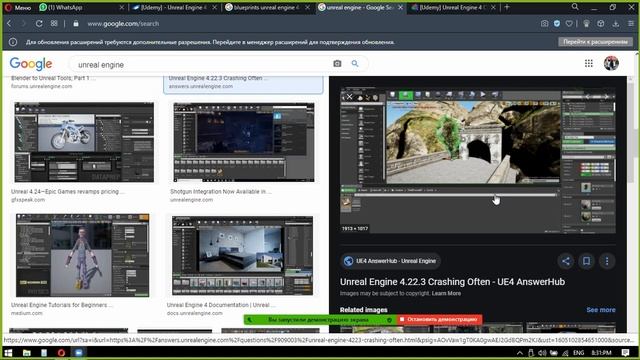
Task: View site security lock info
Action: pos(76,24)
